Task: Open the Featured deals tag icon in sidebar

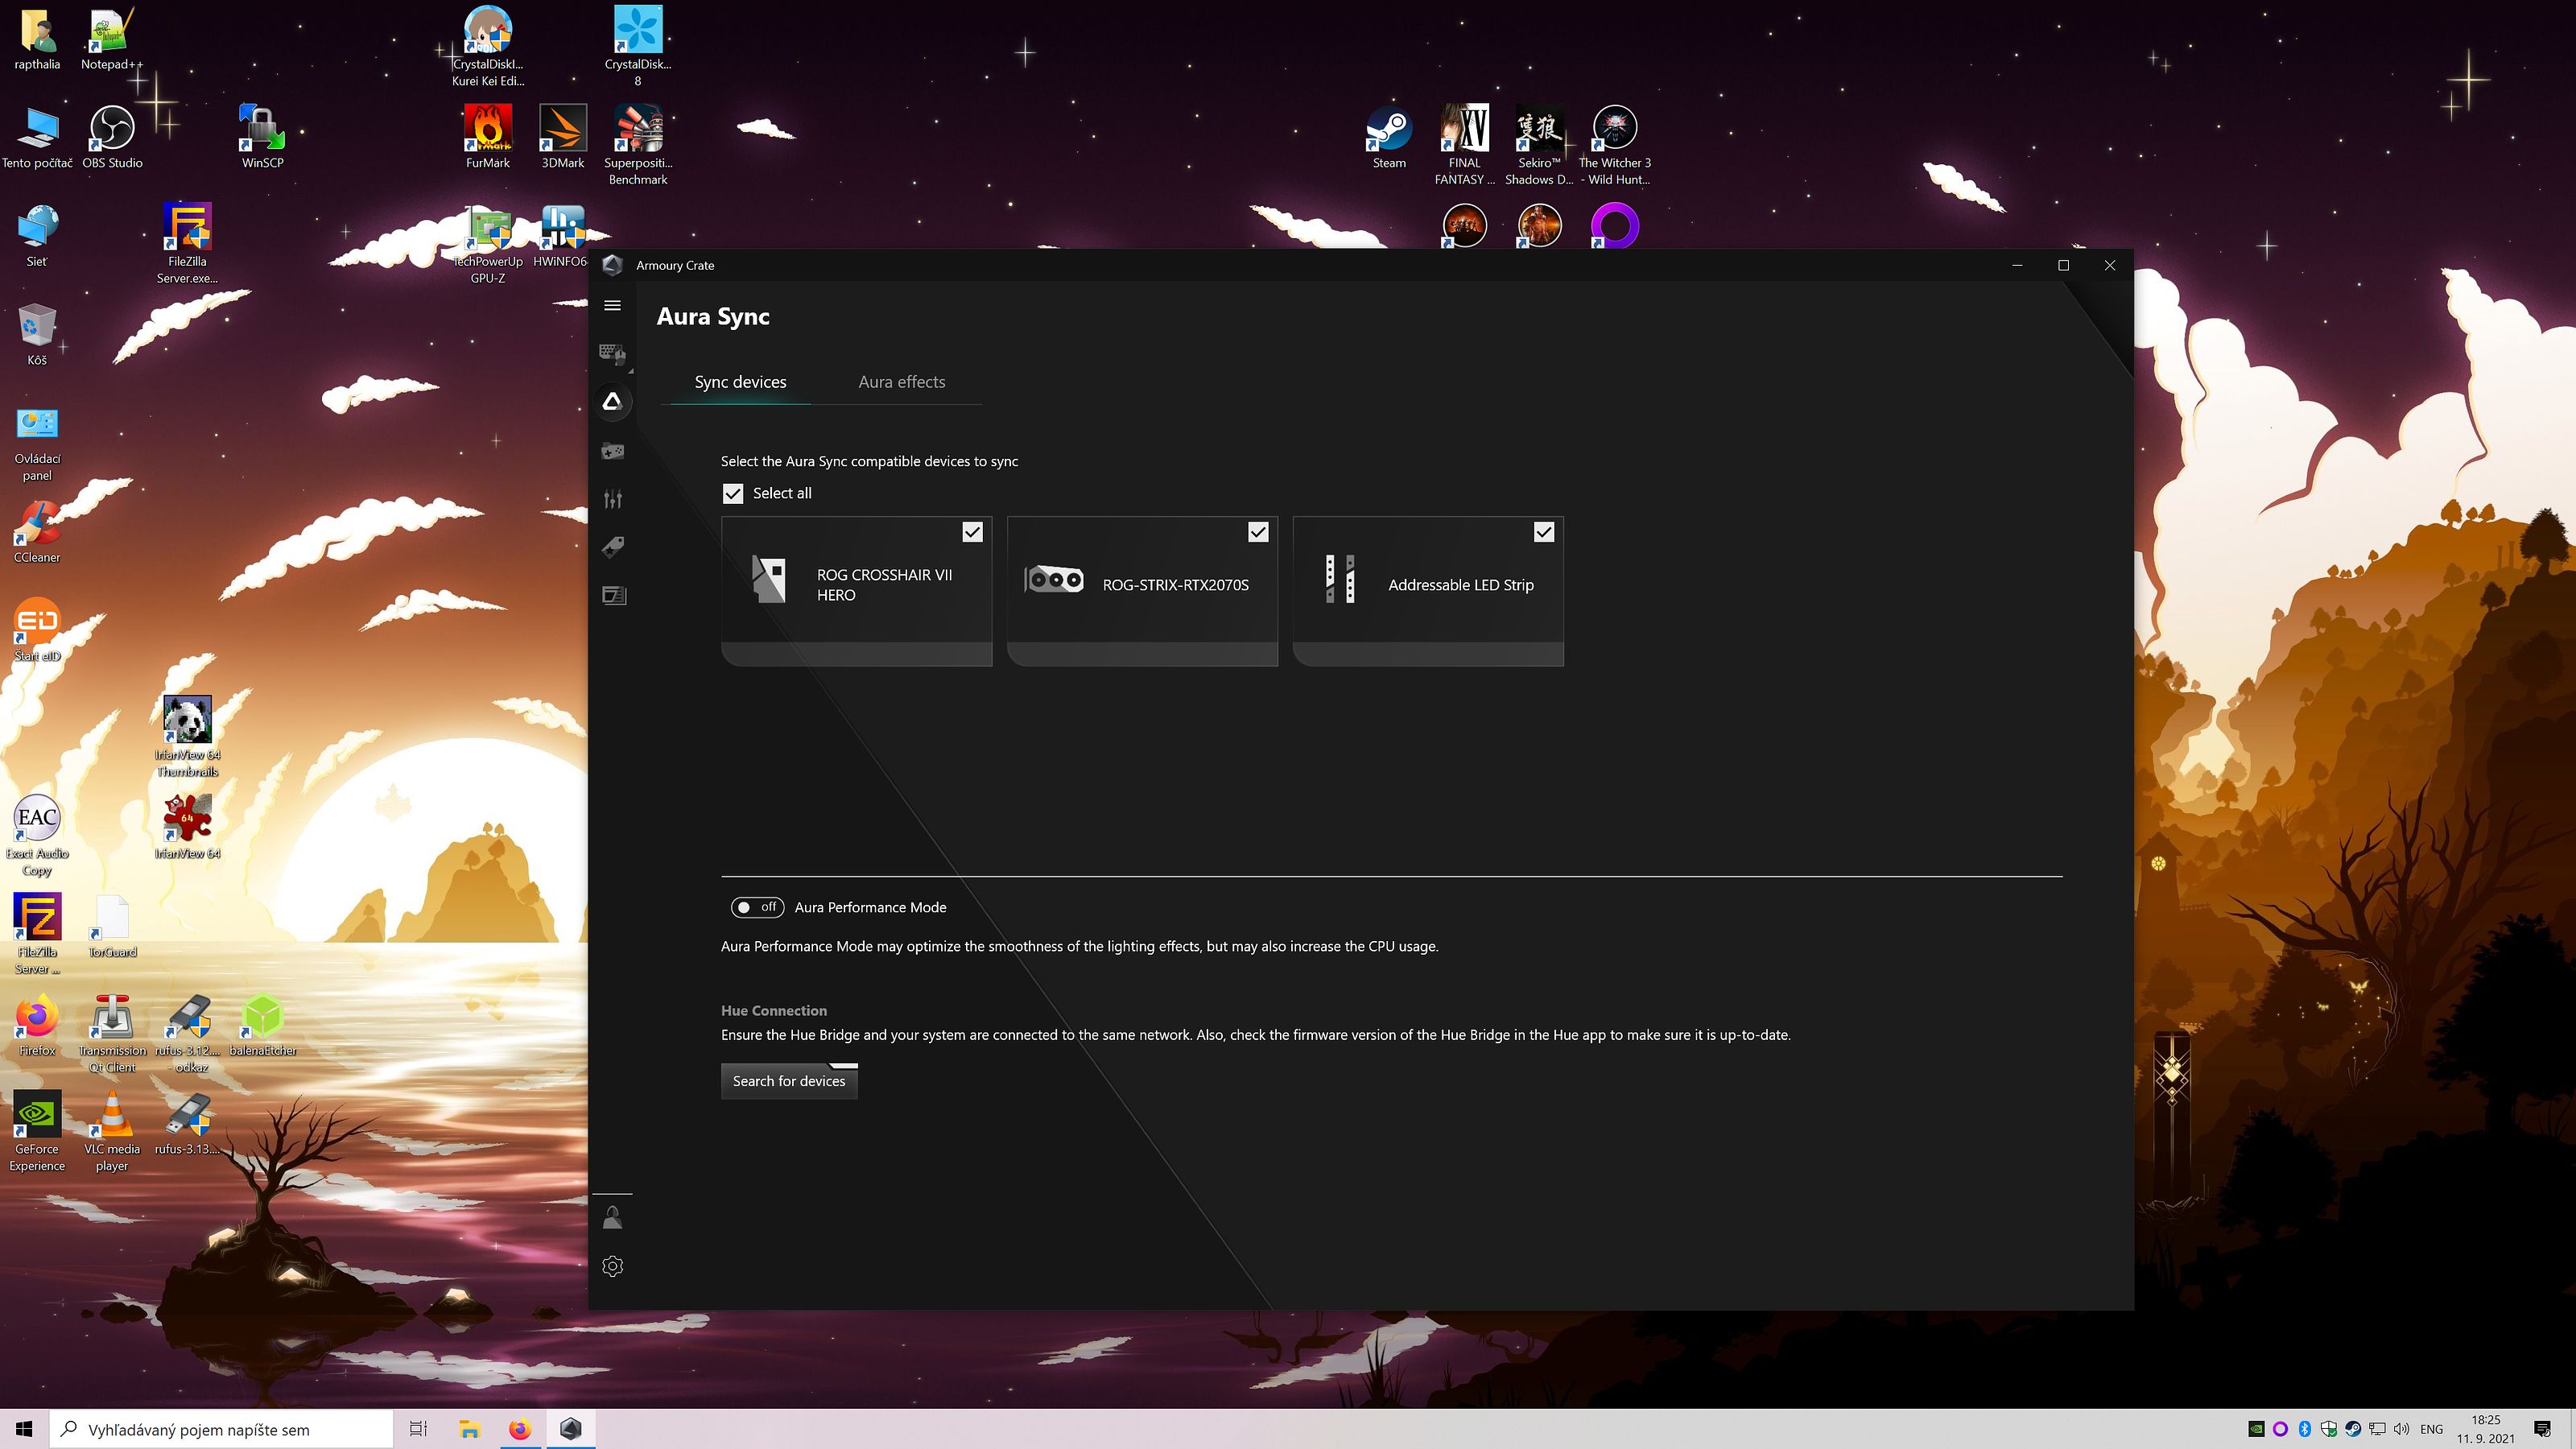Action: [x=613, y=547]
